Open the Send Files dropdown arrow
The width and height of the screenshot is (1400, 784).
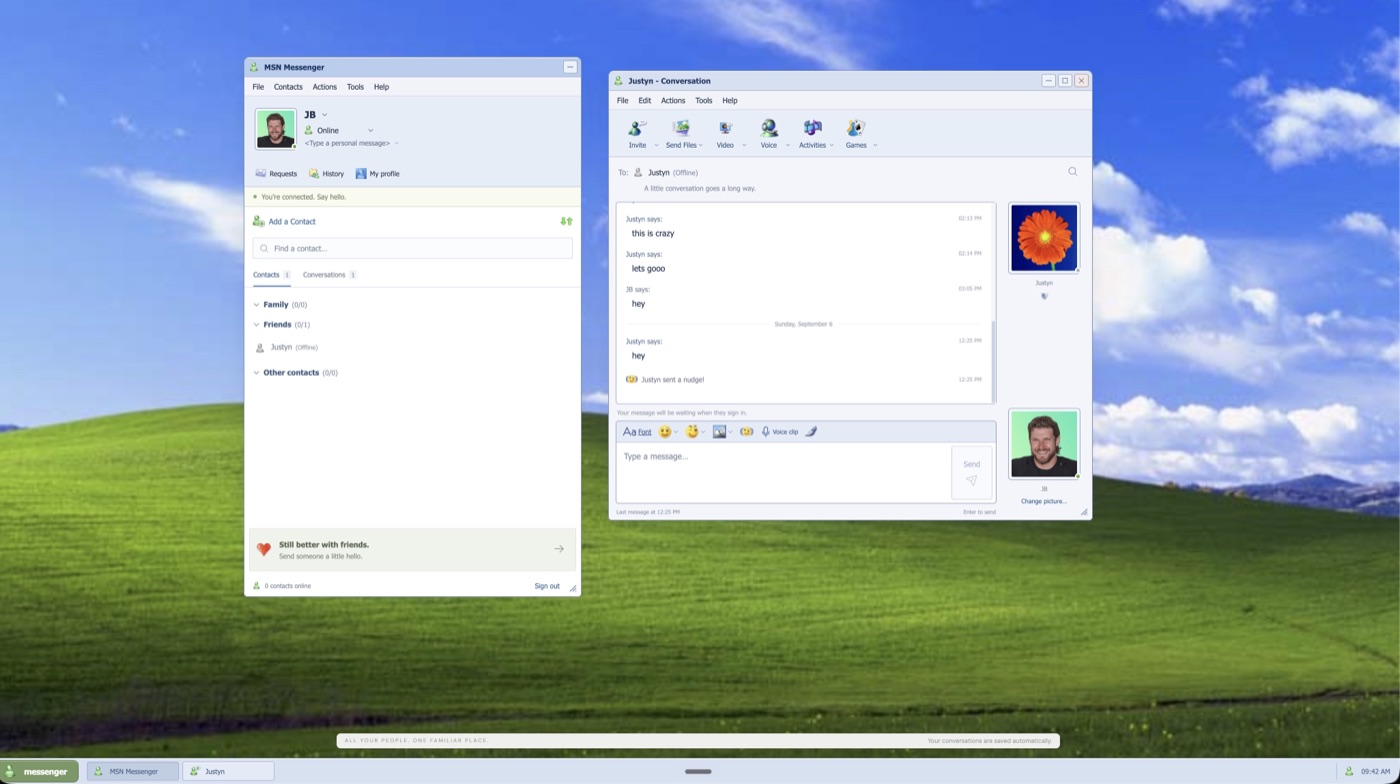click(x=700, y=146)
